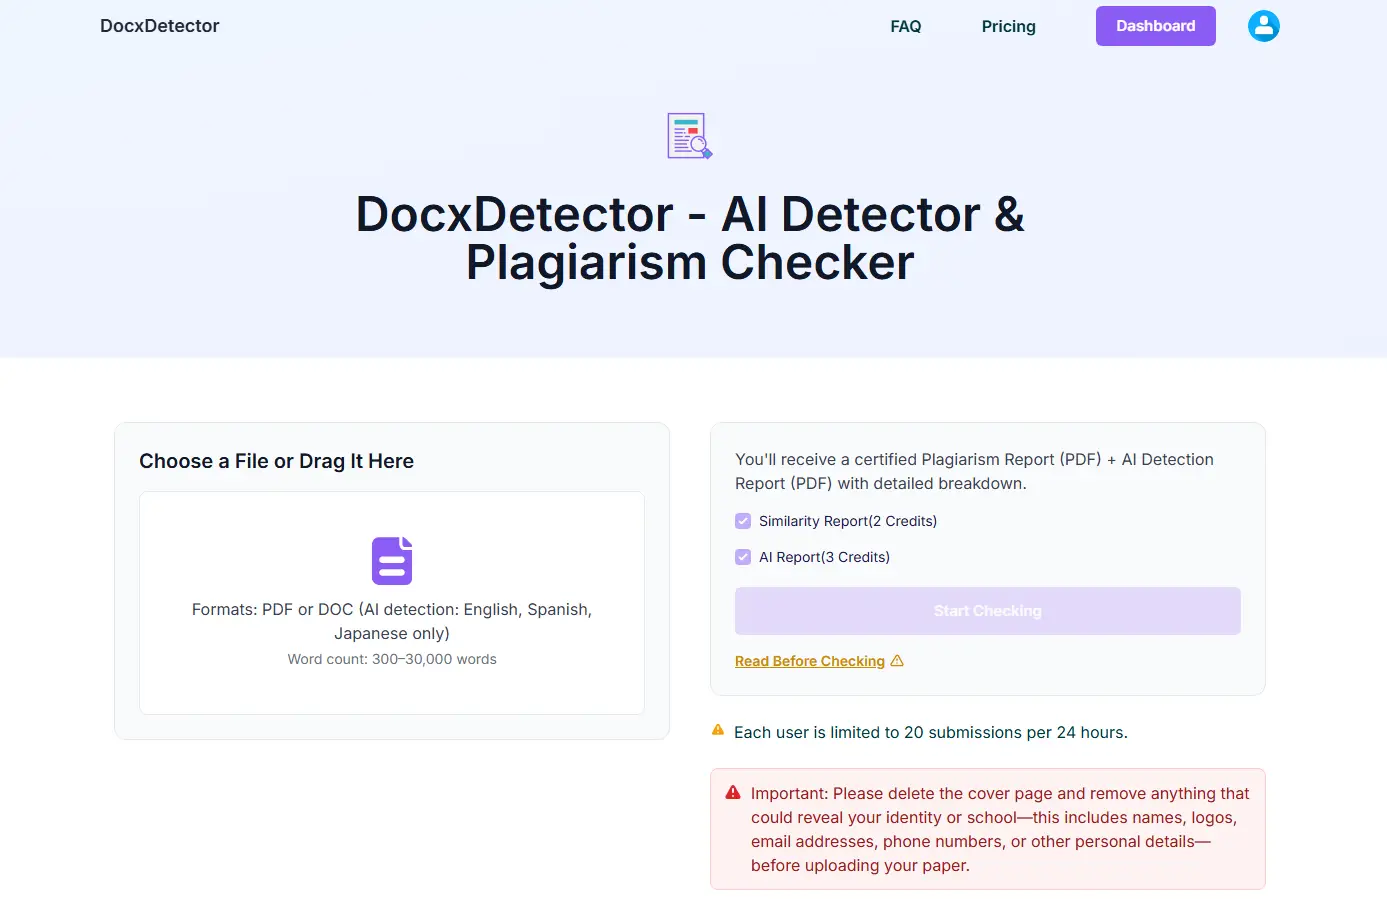Click the 'Word count: 300–30,000 words' text
This screenshot has width=1387, height=899.
(x=392, y=659)
